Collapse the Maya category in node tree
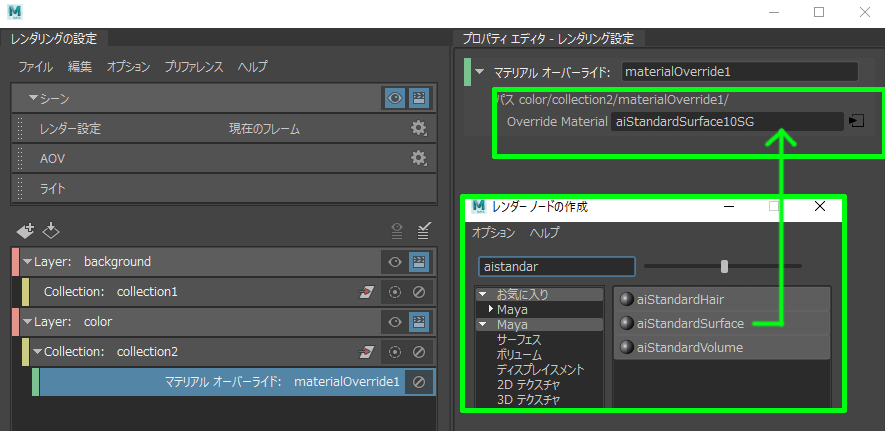This screenshot has height=431, width=885. pos(483,325)
